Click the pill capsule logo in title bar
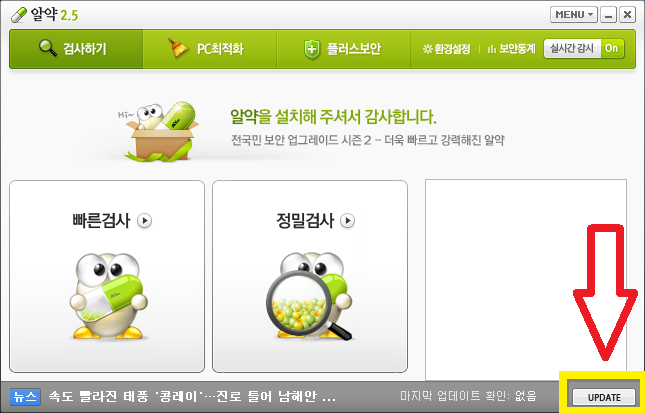Viewport: 645px width, 413px height. click(x=19, y=15)
